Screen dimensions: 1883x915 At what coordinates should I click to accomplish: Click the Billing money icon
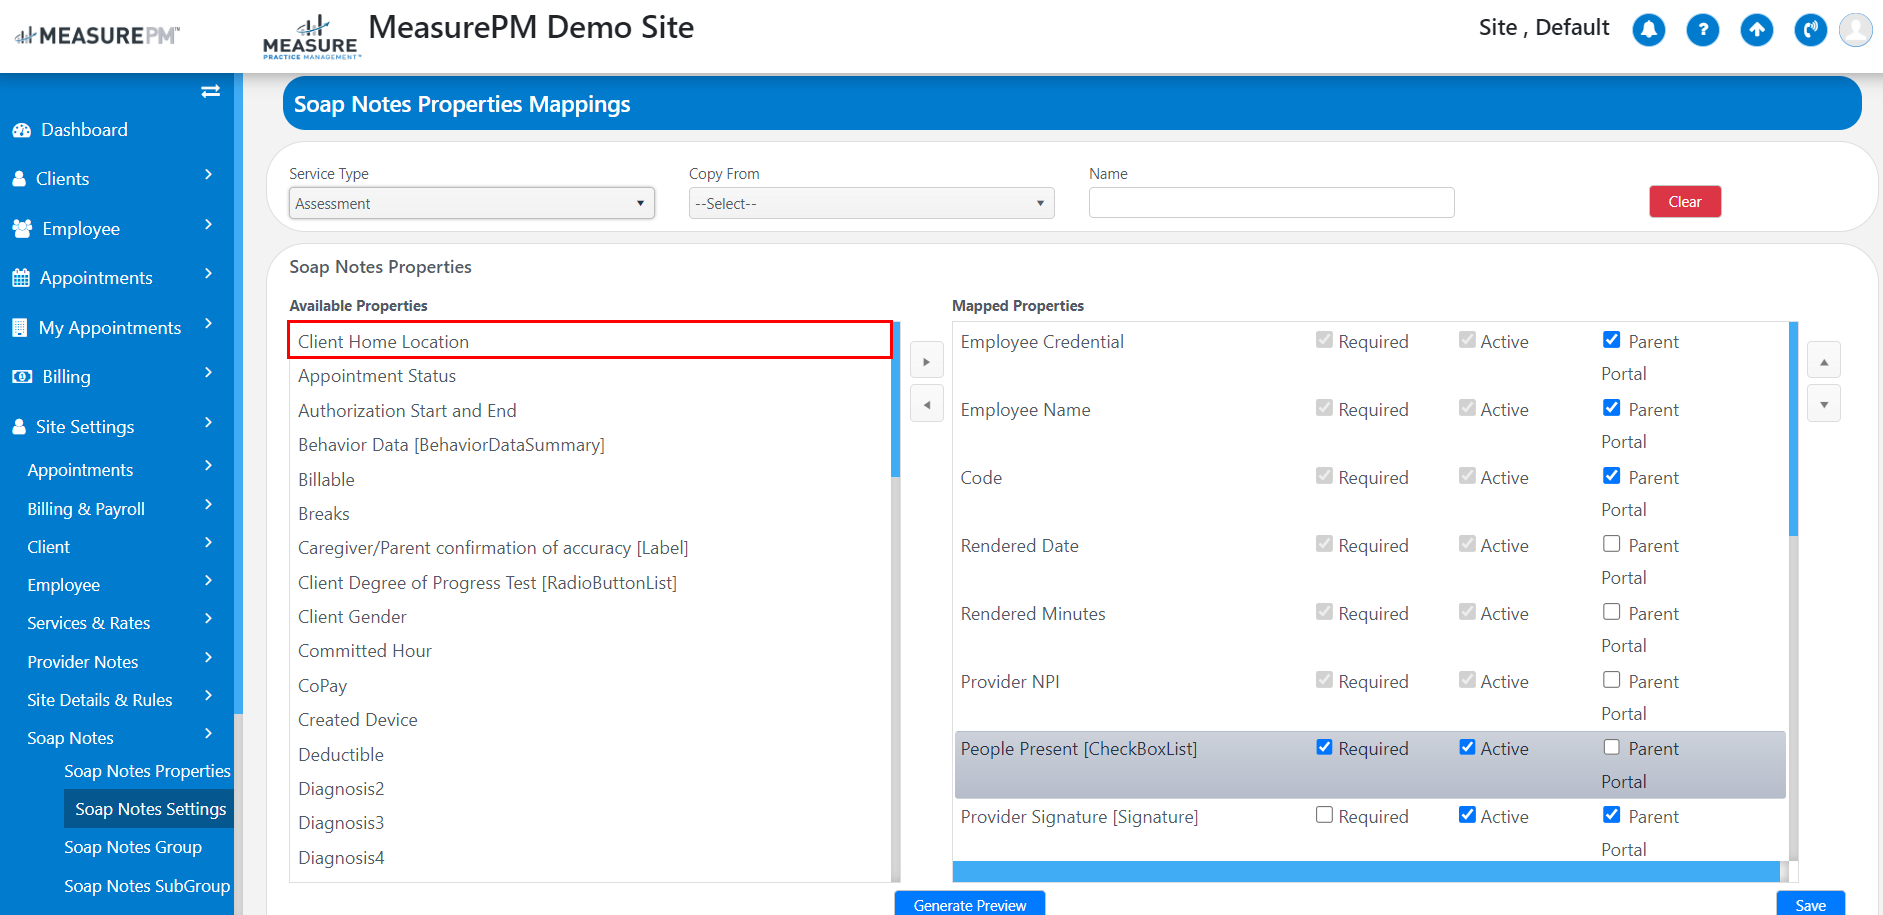[22, 377]
